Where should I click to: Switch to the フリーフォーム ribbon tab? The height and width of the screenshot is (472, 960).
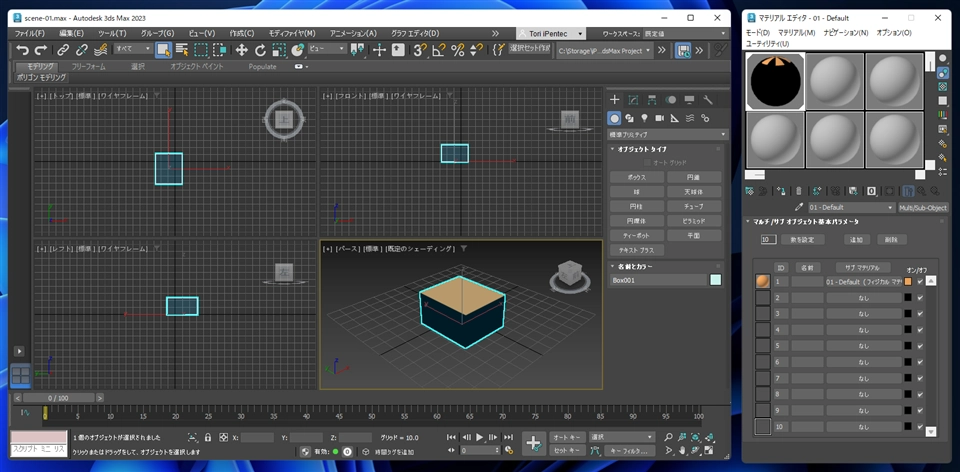click(89, 66)
